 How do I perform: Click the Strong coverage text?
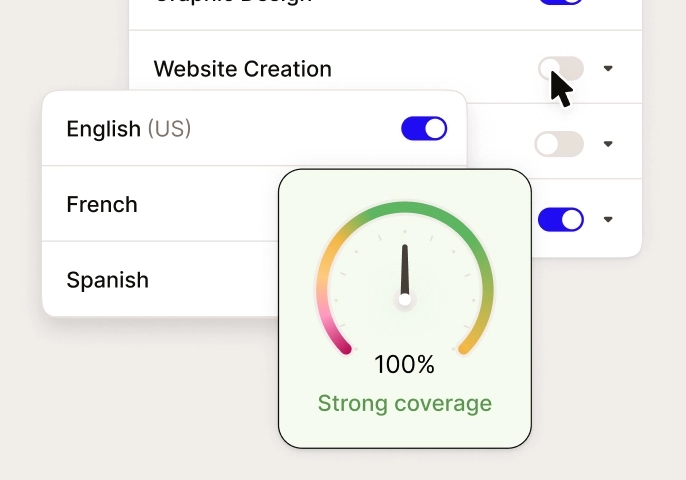click(405, 403)
